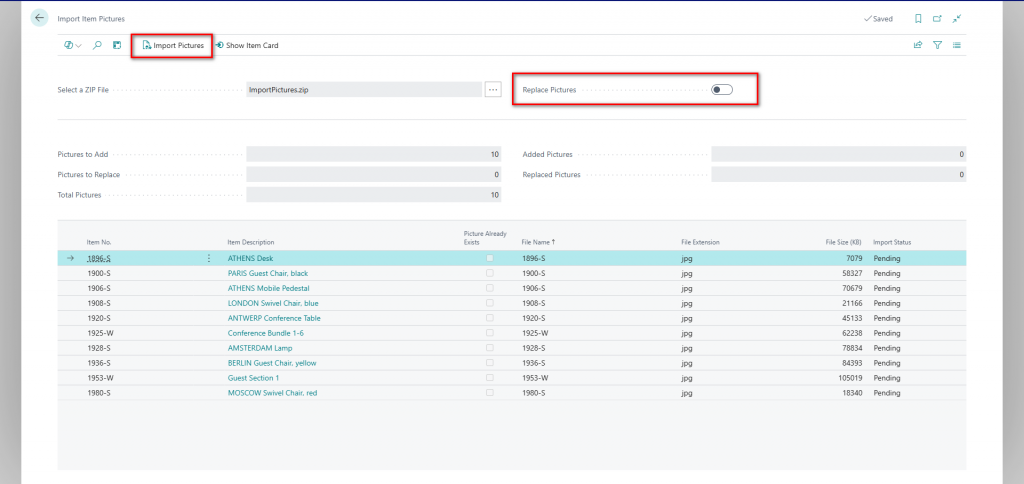Expand the dropdown arrow beside the first toolbar icon
Image resolution: width=1024 pixels, height=484 pixels.
(79, 45)
